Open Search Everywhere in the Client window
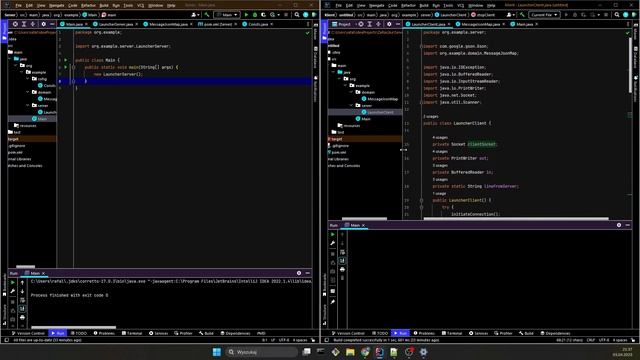 pos(617,15)
